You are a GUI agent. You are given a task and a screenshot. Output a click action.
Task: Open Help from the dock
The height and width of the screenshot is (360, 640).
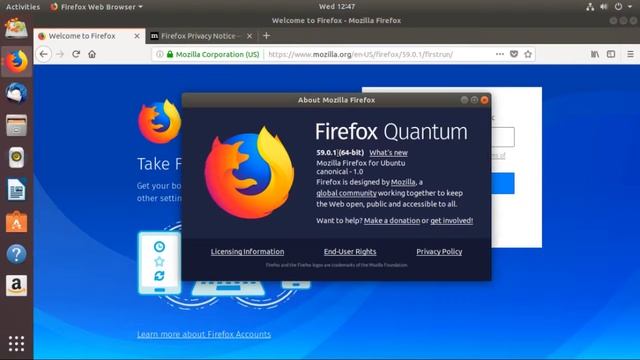coord(16,254)
